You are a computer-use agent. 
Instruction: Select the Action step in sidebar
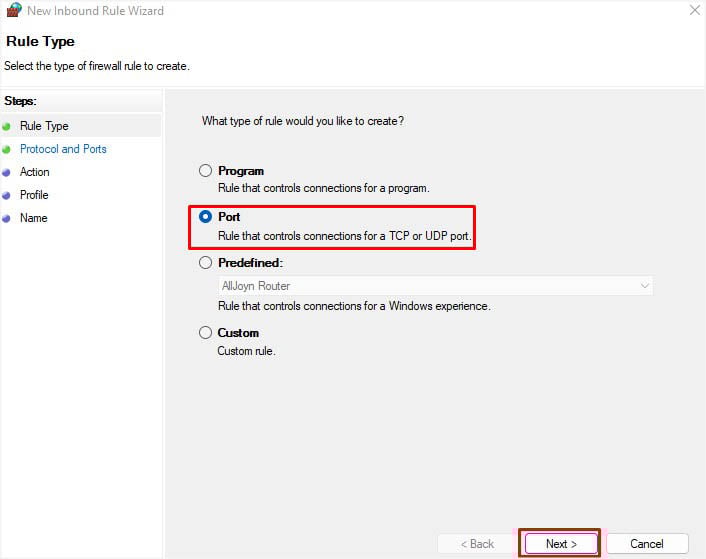click(x=34, y=172)
